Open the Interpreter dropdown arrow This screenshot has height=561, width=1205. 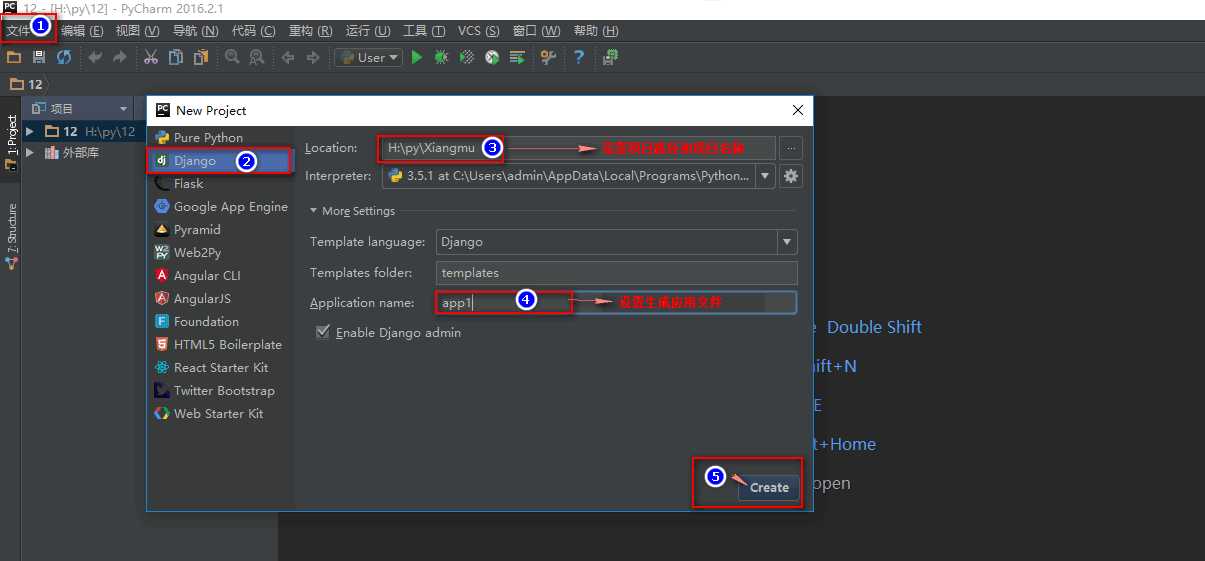[x=766, y=176]
